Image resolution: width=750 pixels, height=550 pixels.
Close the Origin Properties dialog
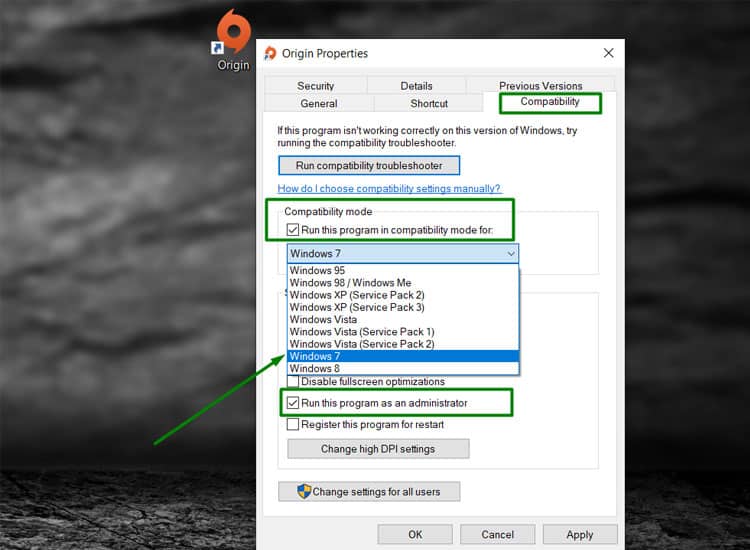coord(608,53)
